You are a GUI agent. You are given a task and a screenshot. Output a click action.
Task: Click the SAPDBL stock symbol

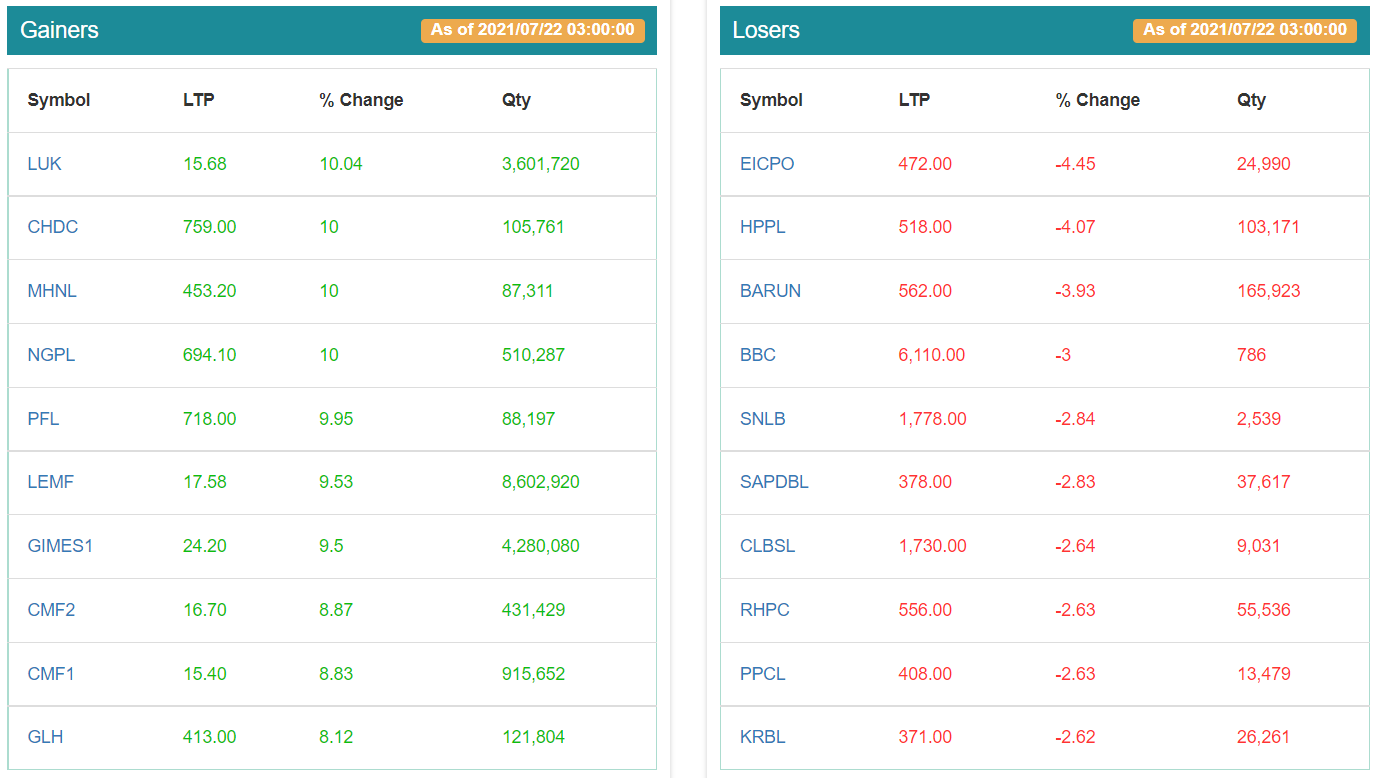tap(774, 482)
